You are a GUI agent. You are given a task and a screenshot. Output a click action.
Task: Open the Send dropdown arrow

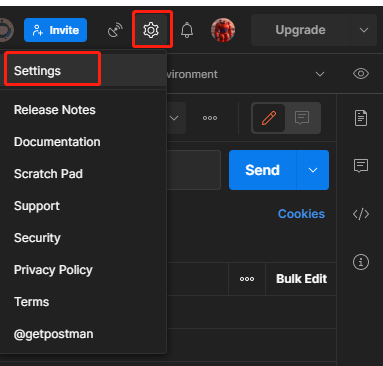313,170
